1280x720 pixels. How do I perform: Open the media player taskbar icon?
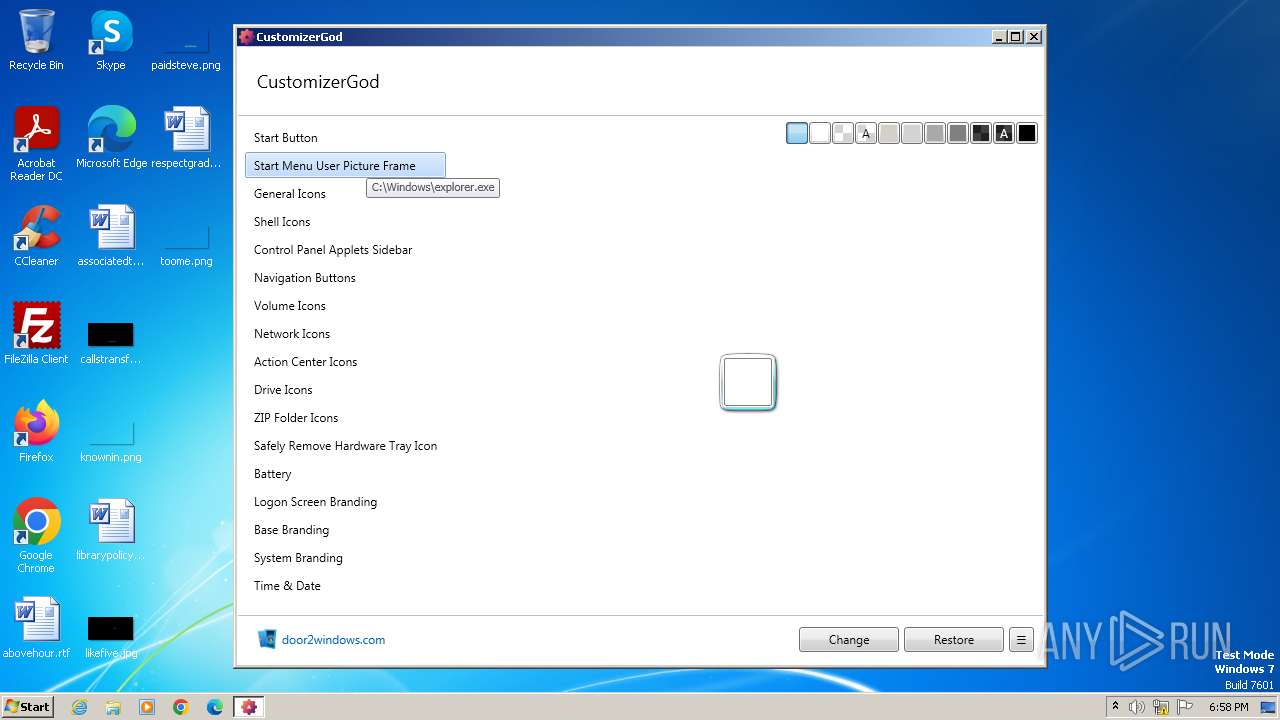(147, 707)
